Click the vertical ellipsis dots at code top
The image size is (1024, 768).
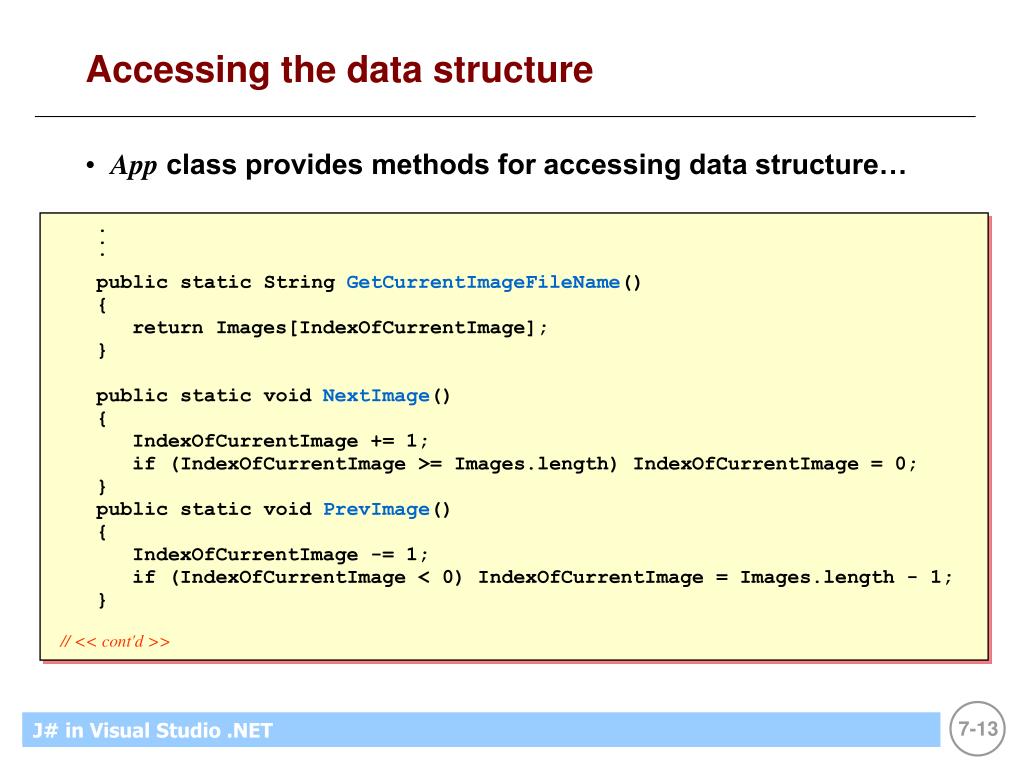click(103, 242)
